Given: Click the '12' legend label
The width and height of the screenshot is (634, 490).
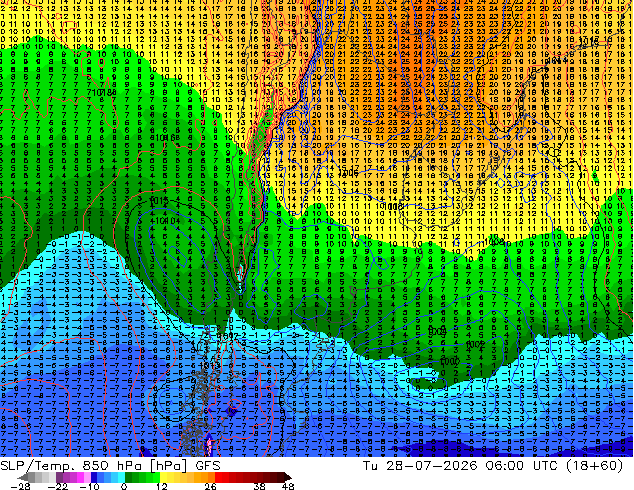Looking at the screenshot, I should 162,486.
